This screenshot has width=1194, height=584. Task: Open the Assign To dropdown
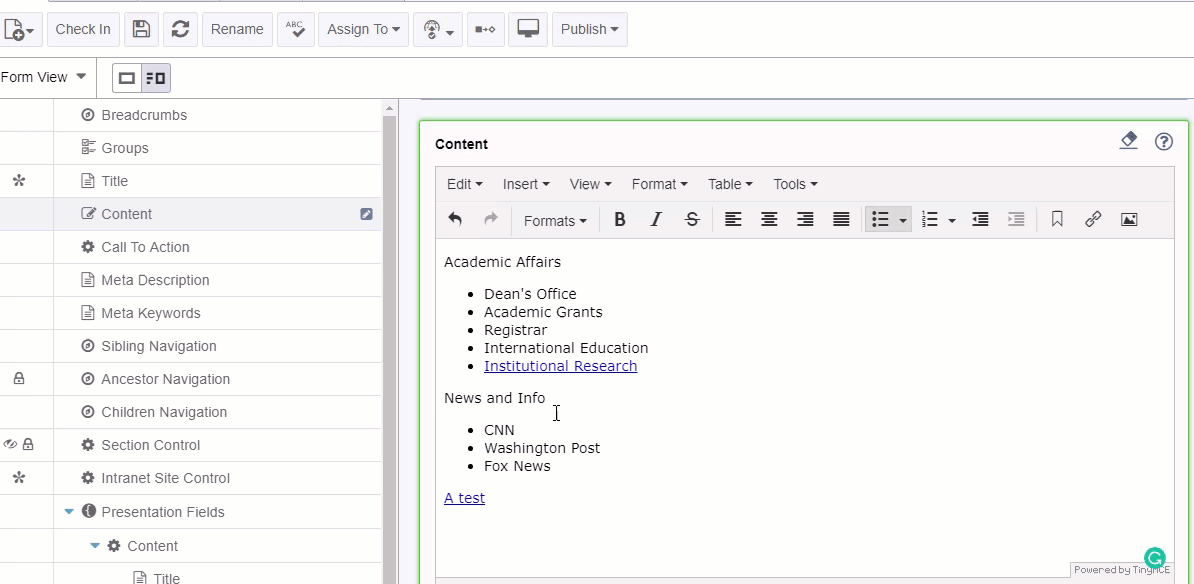click(363, 29)
